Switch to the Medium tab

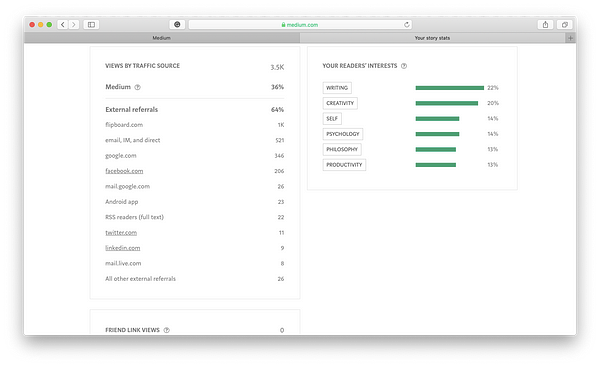coord(161,38)
